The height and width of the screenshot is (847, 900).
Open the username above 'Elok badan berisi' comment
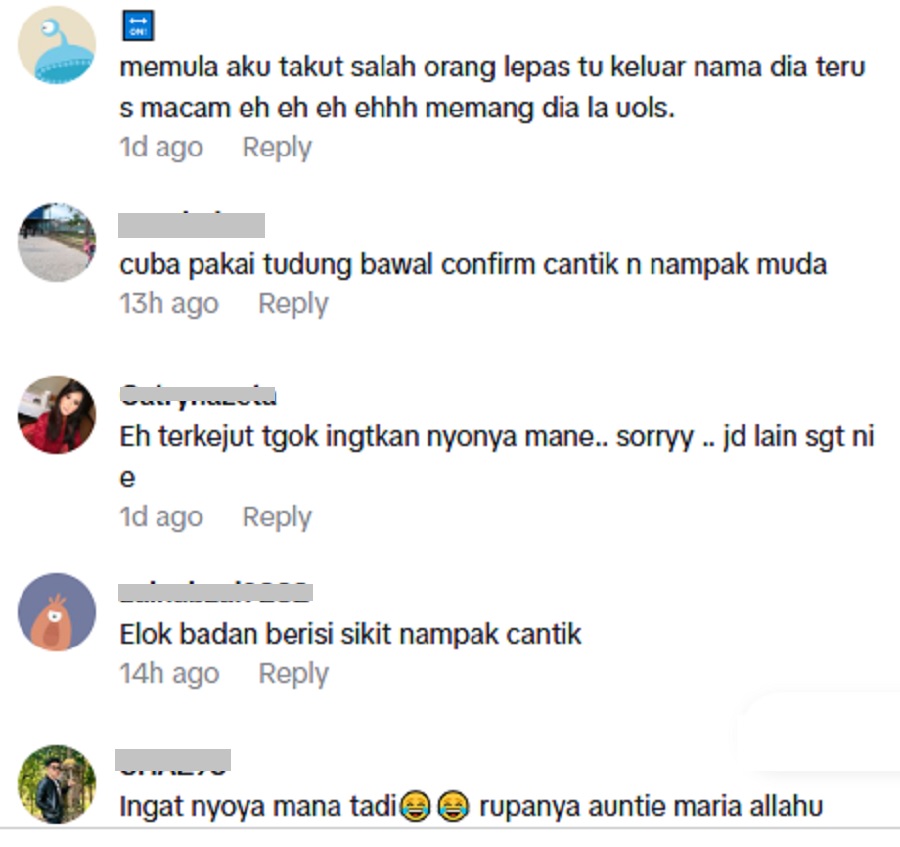(215, 592)
